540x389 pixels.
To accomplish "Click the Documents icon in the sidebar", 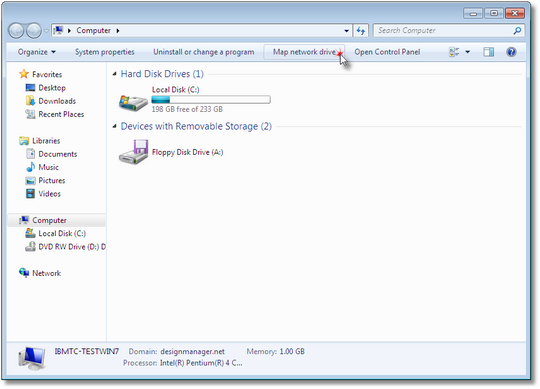I will coord(31,154).
